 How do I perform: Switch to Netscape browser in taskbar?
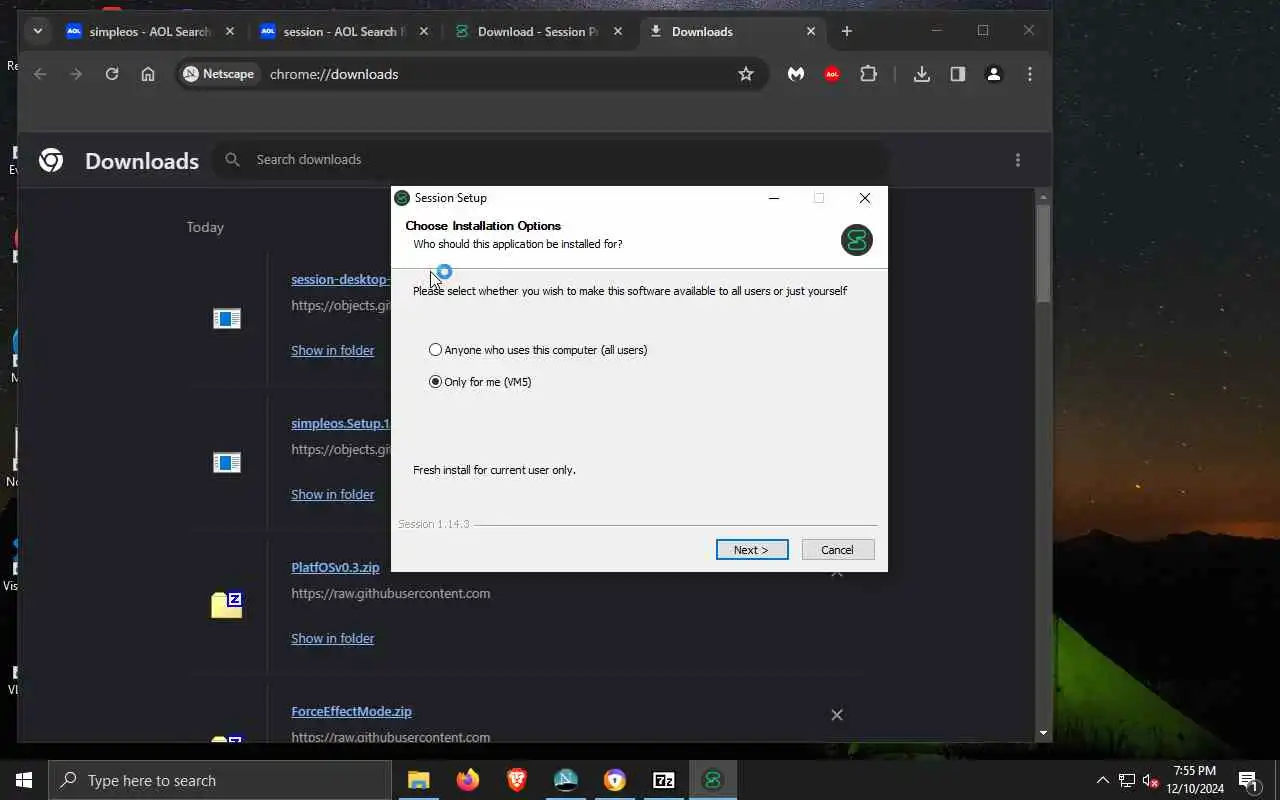click(566, 780)
